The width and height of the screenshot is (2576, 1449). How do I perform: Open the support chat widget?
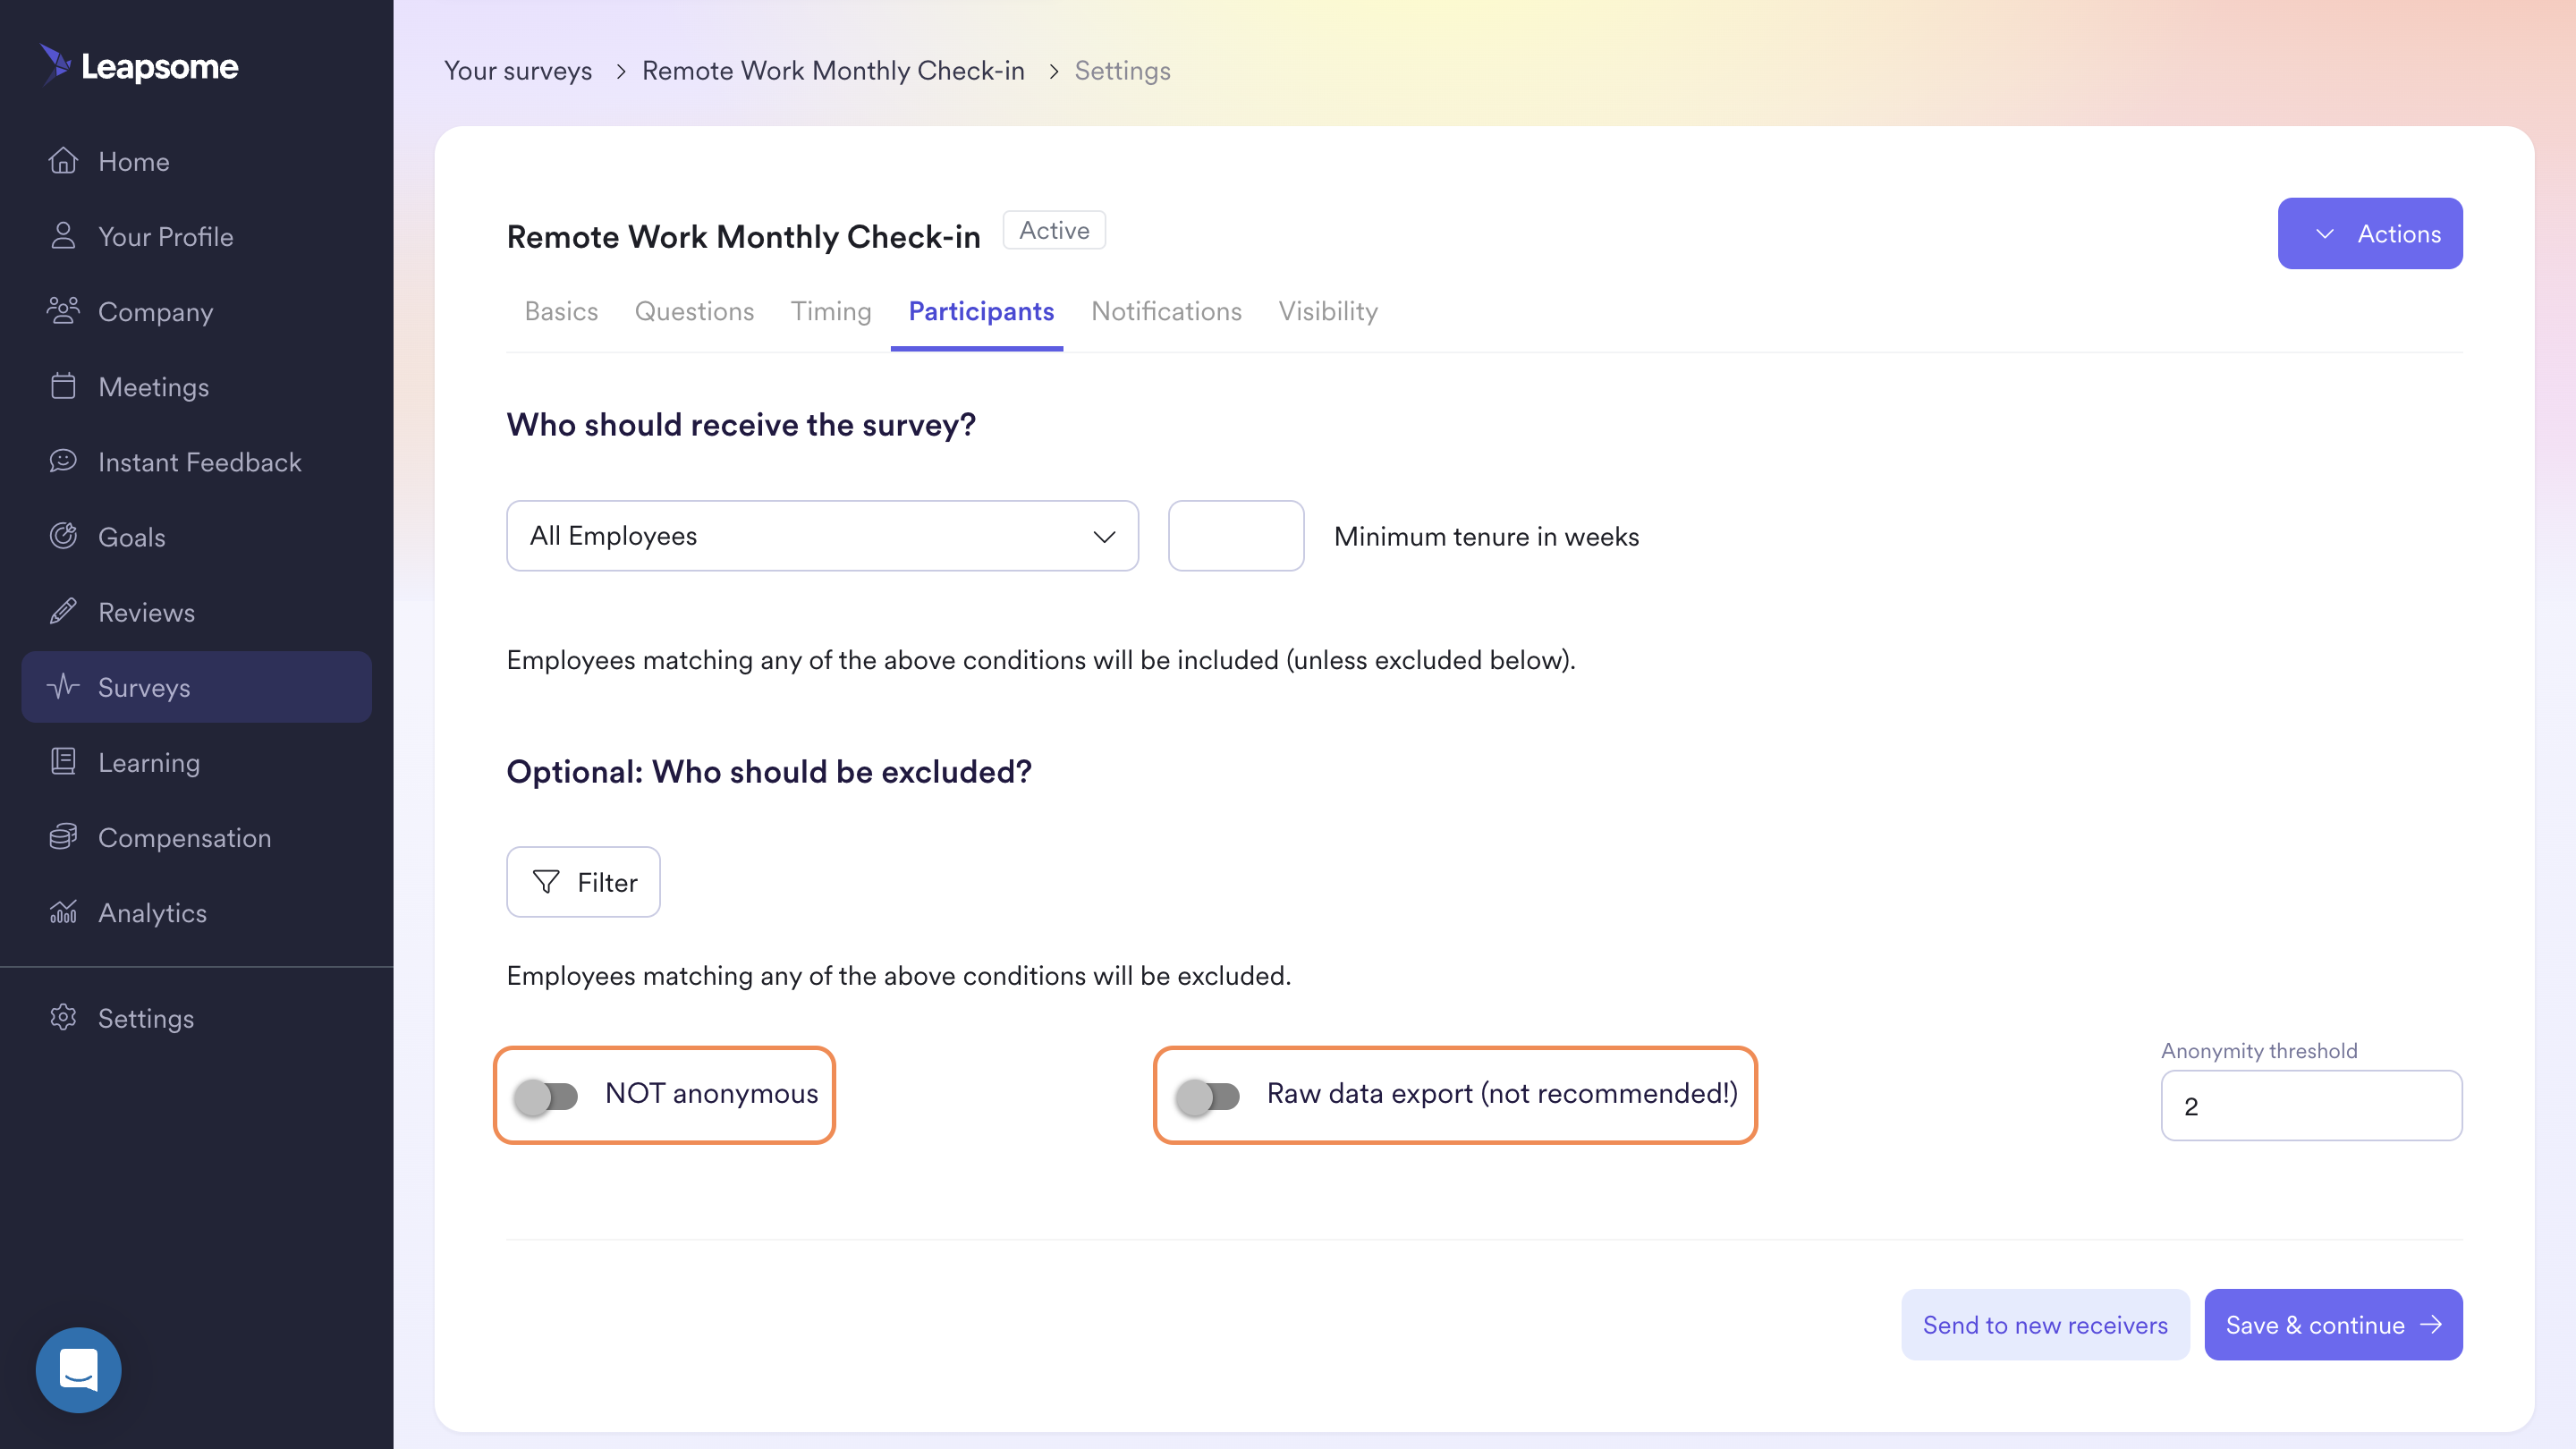pos(78,1370)
